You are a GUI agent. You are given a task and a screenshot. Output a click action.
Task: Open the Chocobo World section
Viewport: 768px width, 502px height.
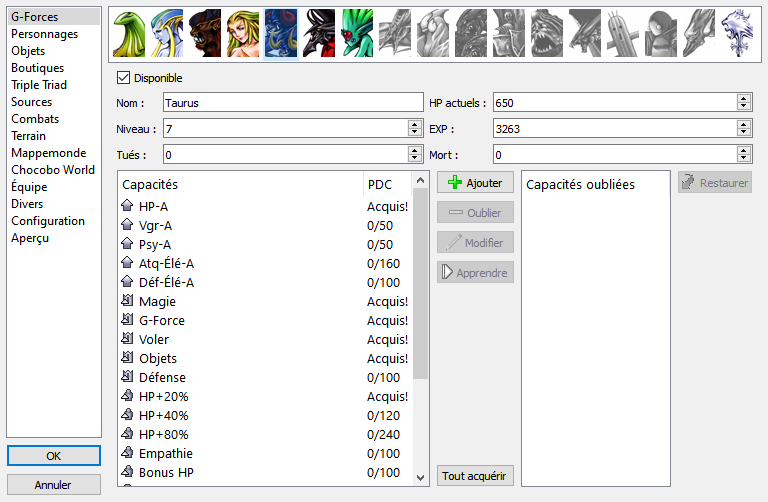54,170
